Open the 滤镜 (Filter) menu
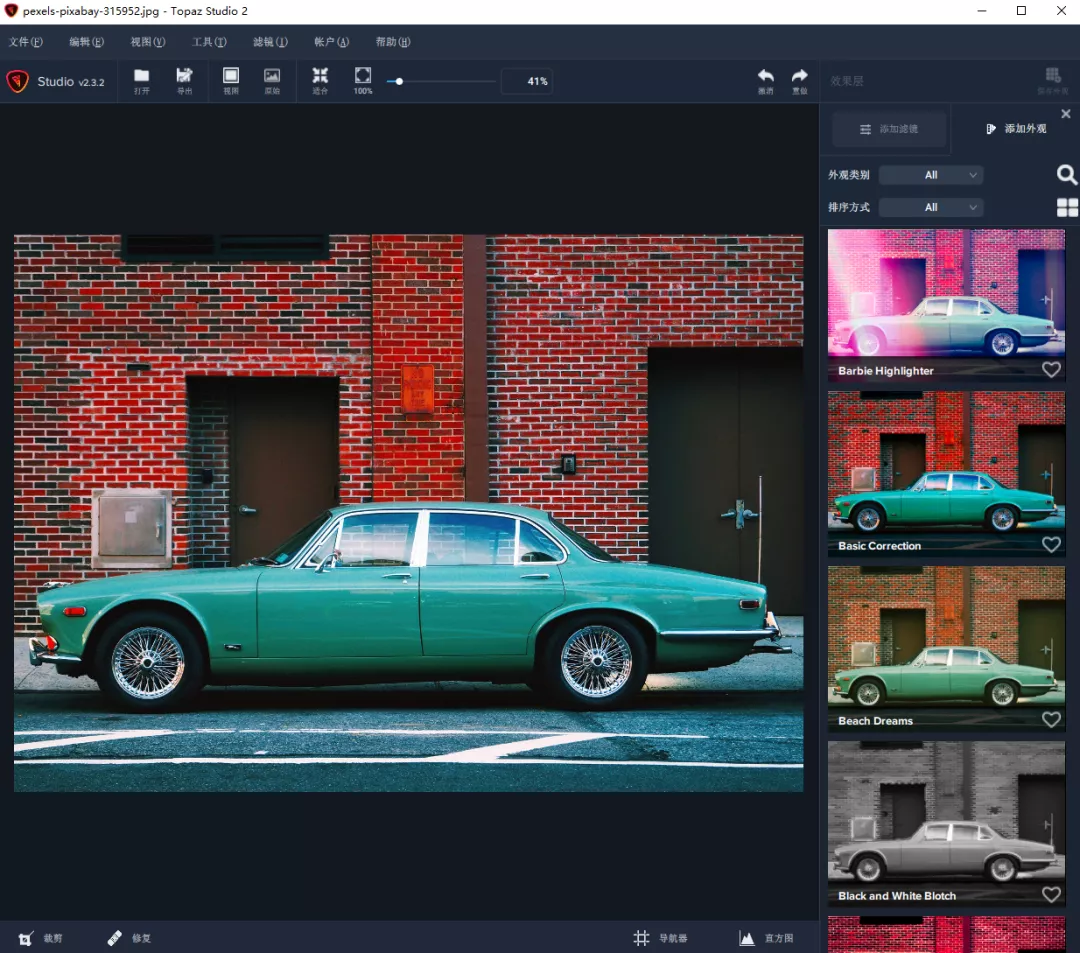Viewport: 1080px width, 953px height. 270,42
